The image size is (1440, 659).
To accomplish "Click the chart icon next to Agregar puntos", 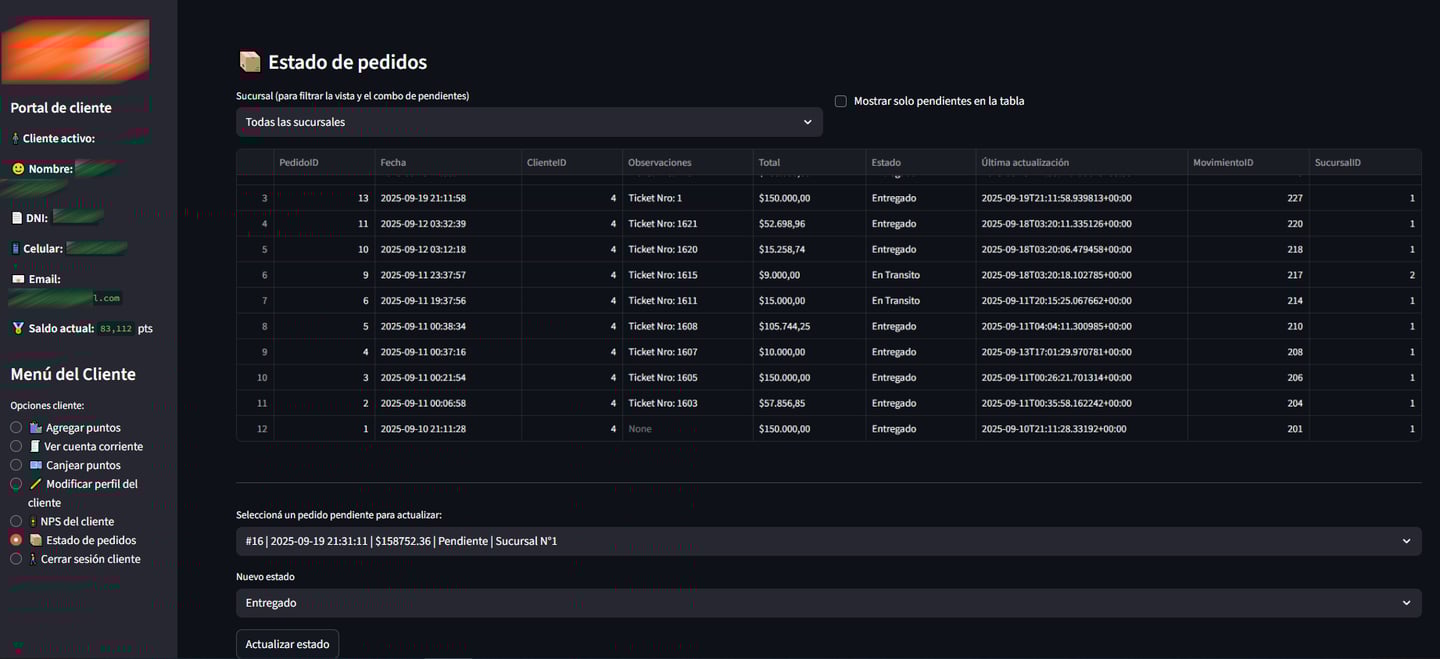I will [36, 427].
